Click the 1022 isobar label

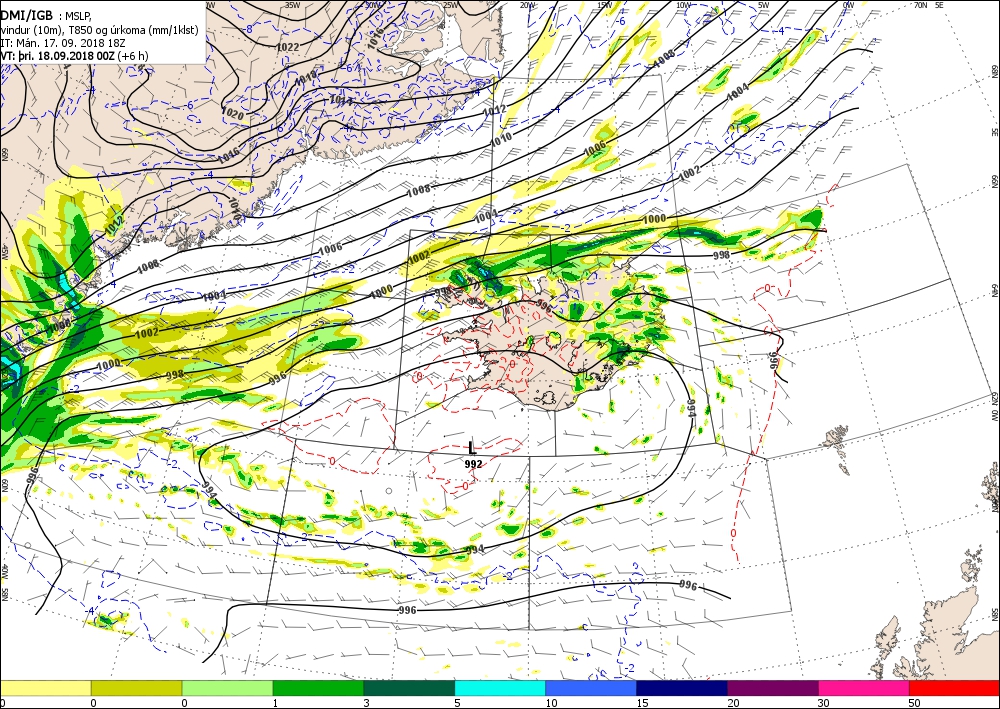(x=288, y=47)
